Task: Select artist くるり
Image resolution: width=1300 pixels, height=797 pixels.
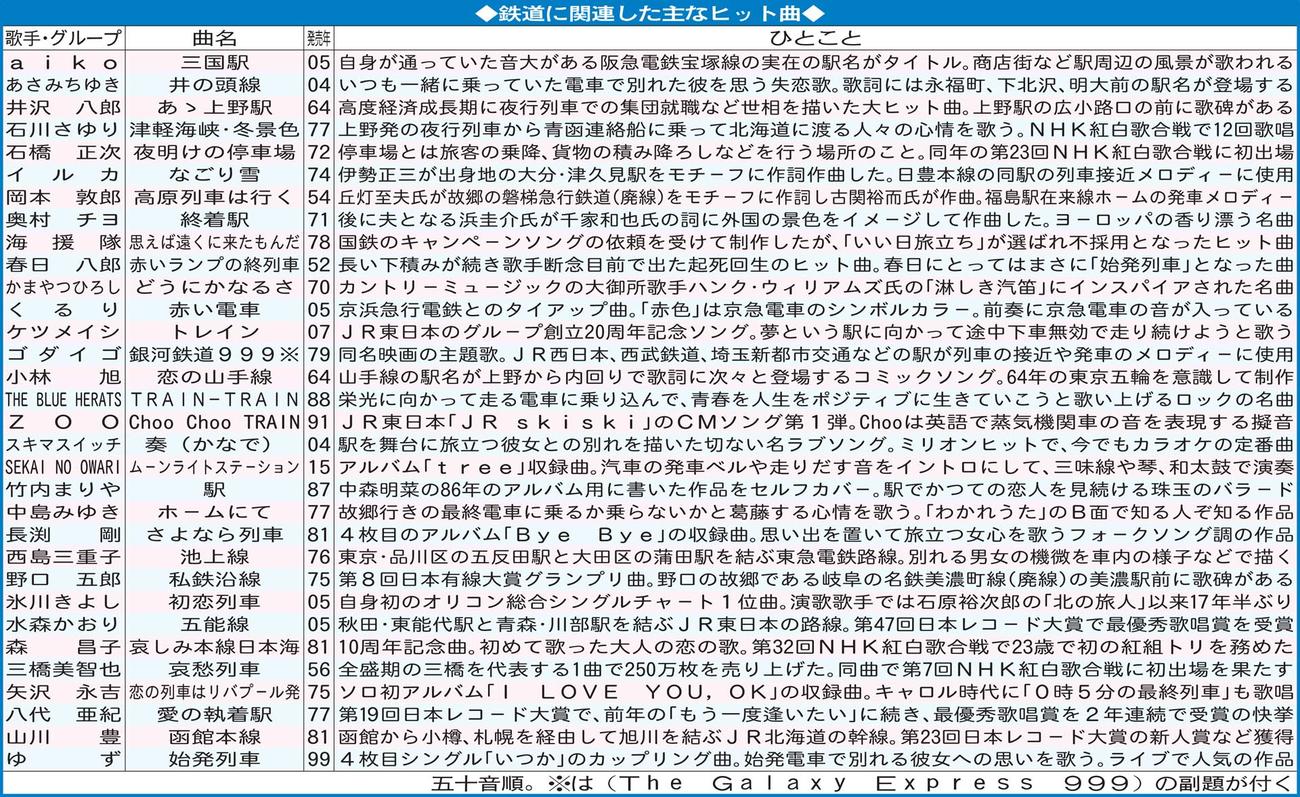Action: coord(63,309)
